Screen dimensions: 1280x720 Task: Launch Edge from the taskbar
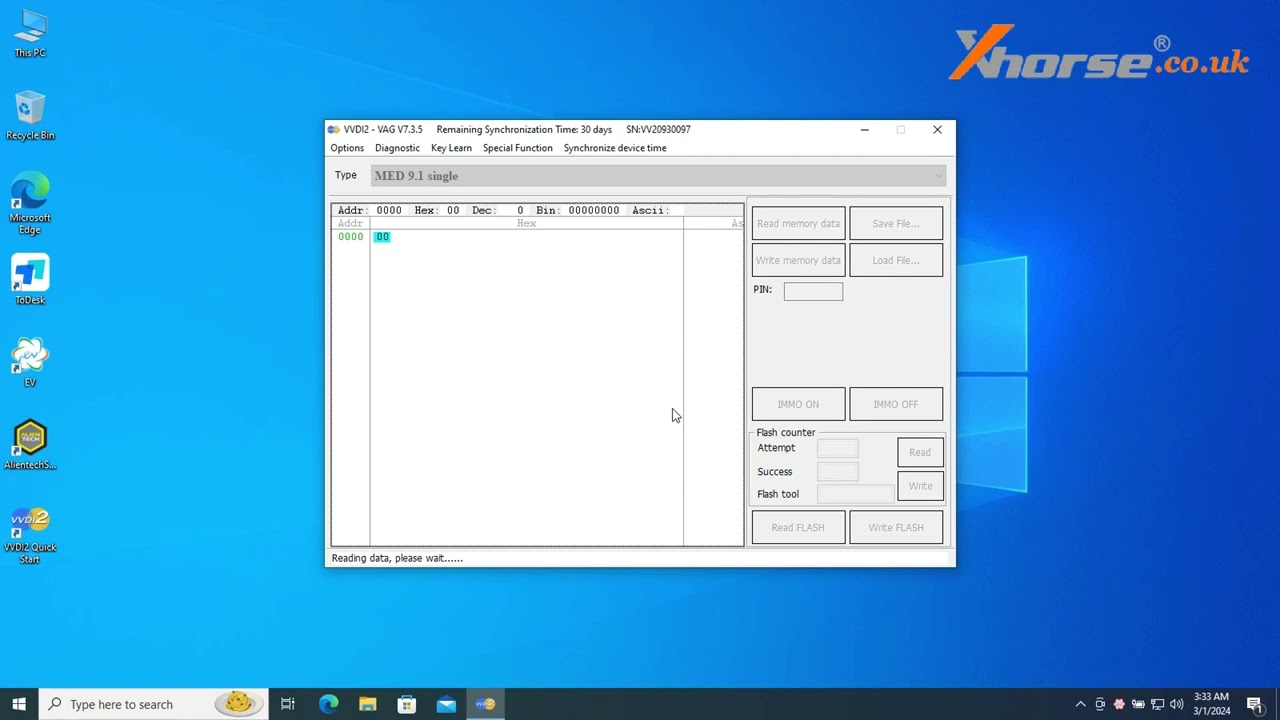pyautogui.click(x=328, y=704)
